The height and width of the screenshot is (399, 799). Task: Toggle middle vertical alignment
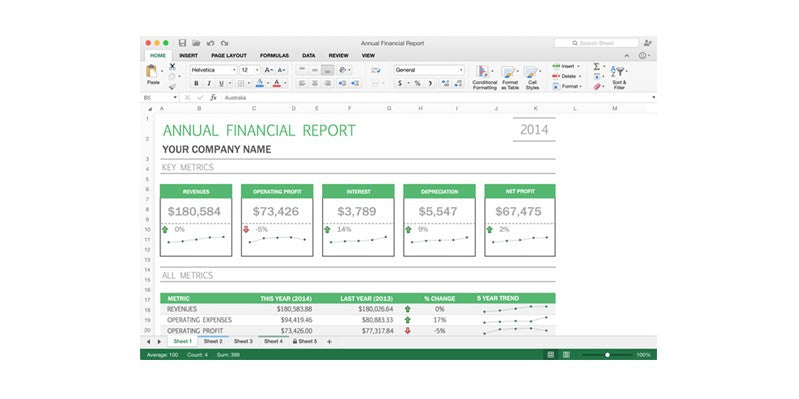[x=315, y=70]
